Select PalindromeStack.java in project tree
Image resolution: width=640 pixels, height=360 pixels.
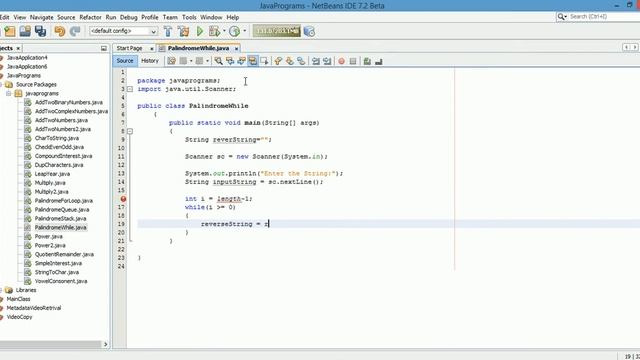click(x=60, y=219)
